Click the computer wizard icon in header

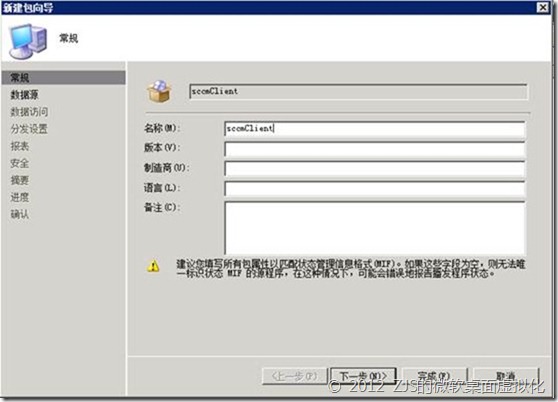coord(28,41)
